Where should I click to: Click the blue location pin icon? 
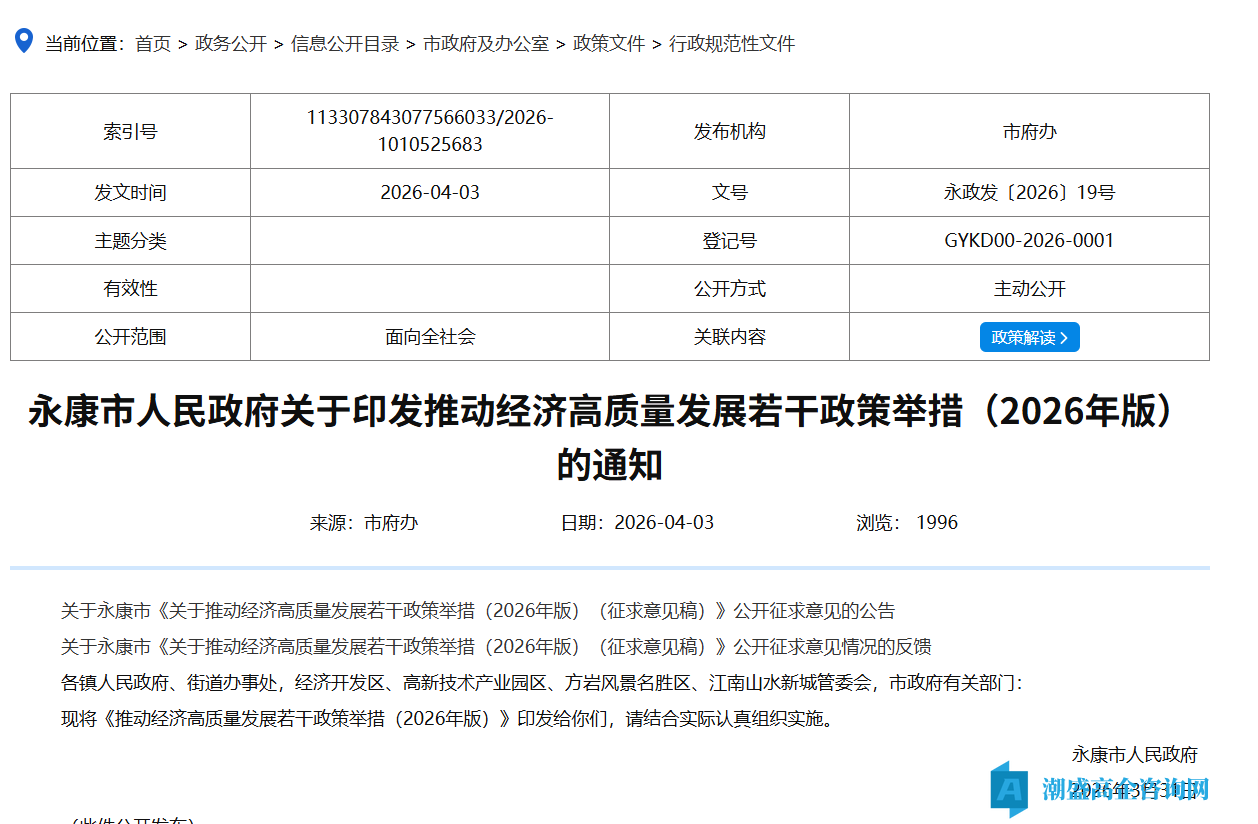(x=23, y=41)
